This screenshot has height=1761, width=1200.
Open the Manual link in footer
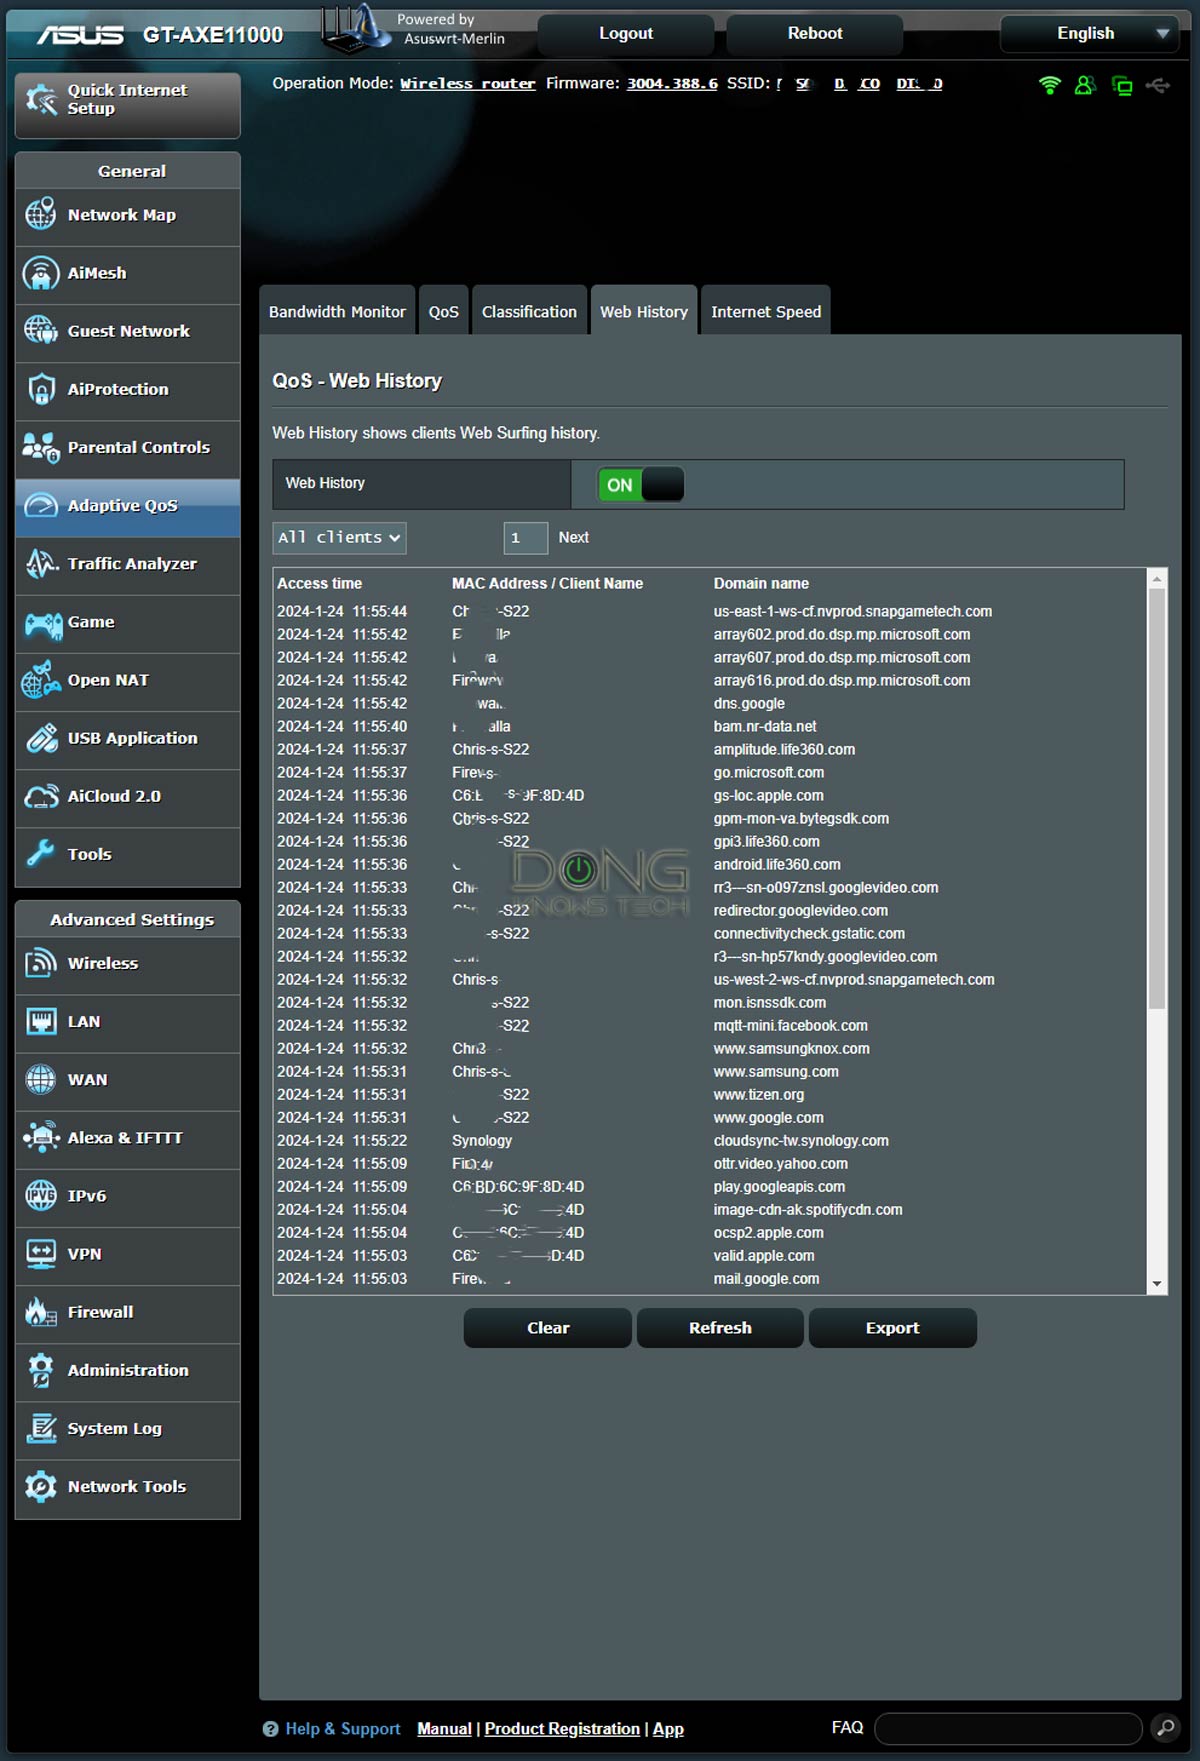[444, 1728]
